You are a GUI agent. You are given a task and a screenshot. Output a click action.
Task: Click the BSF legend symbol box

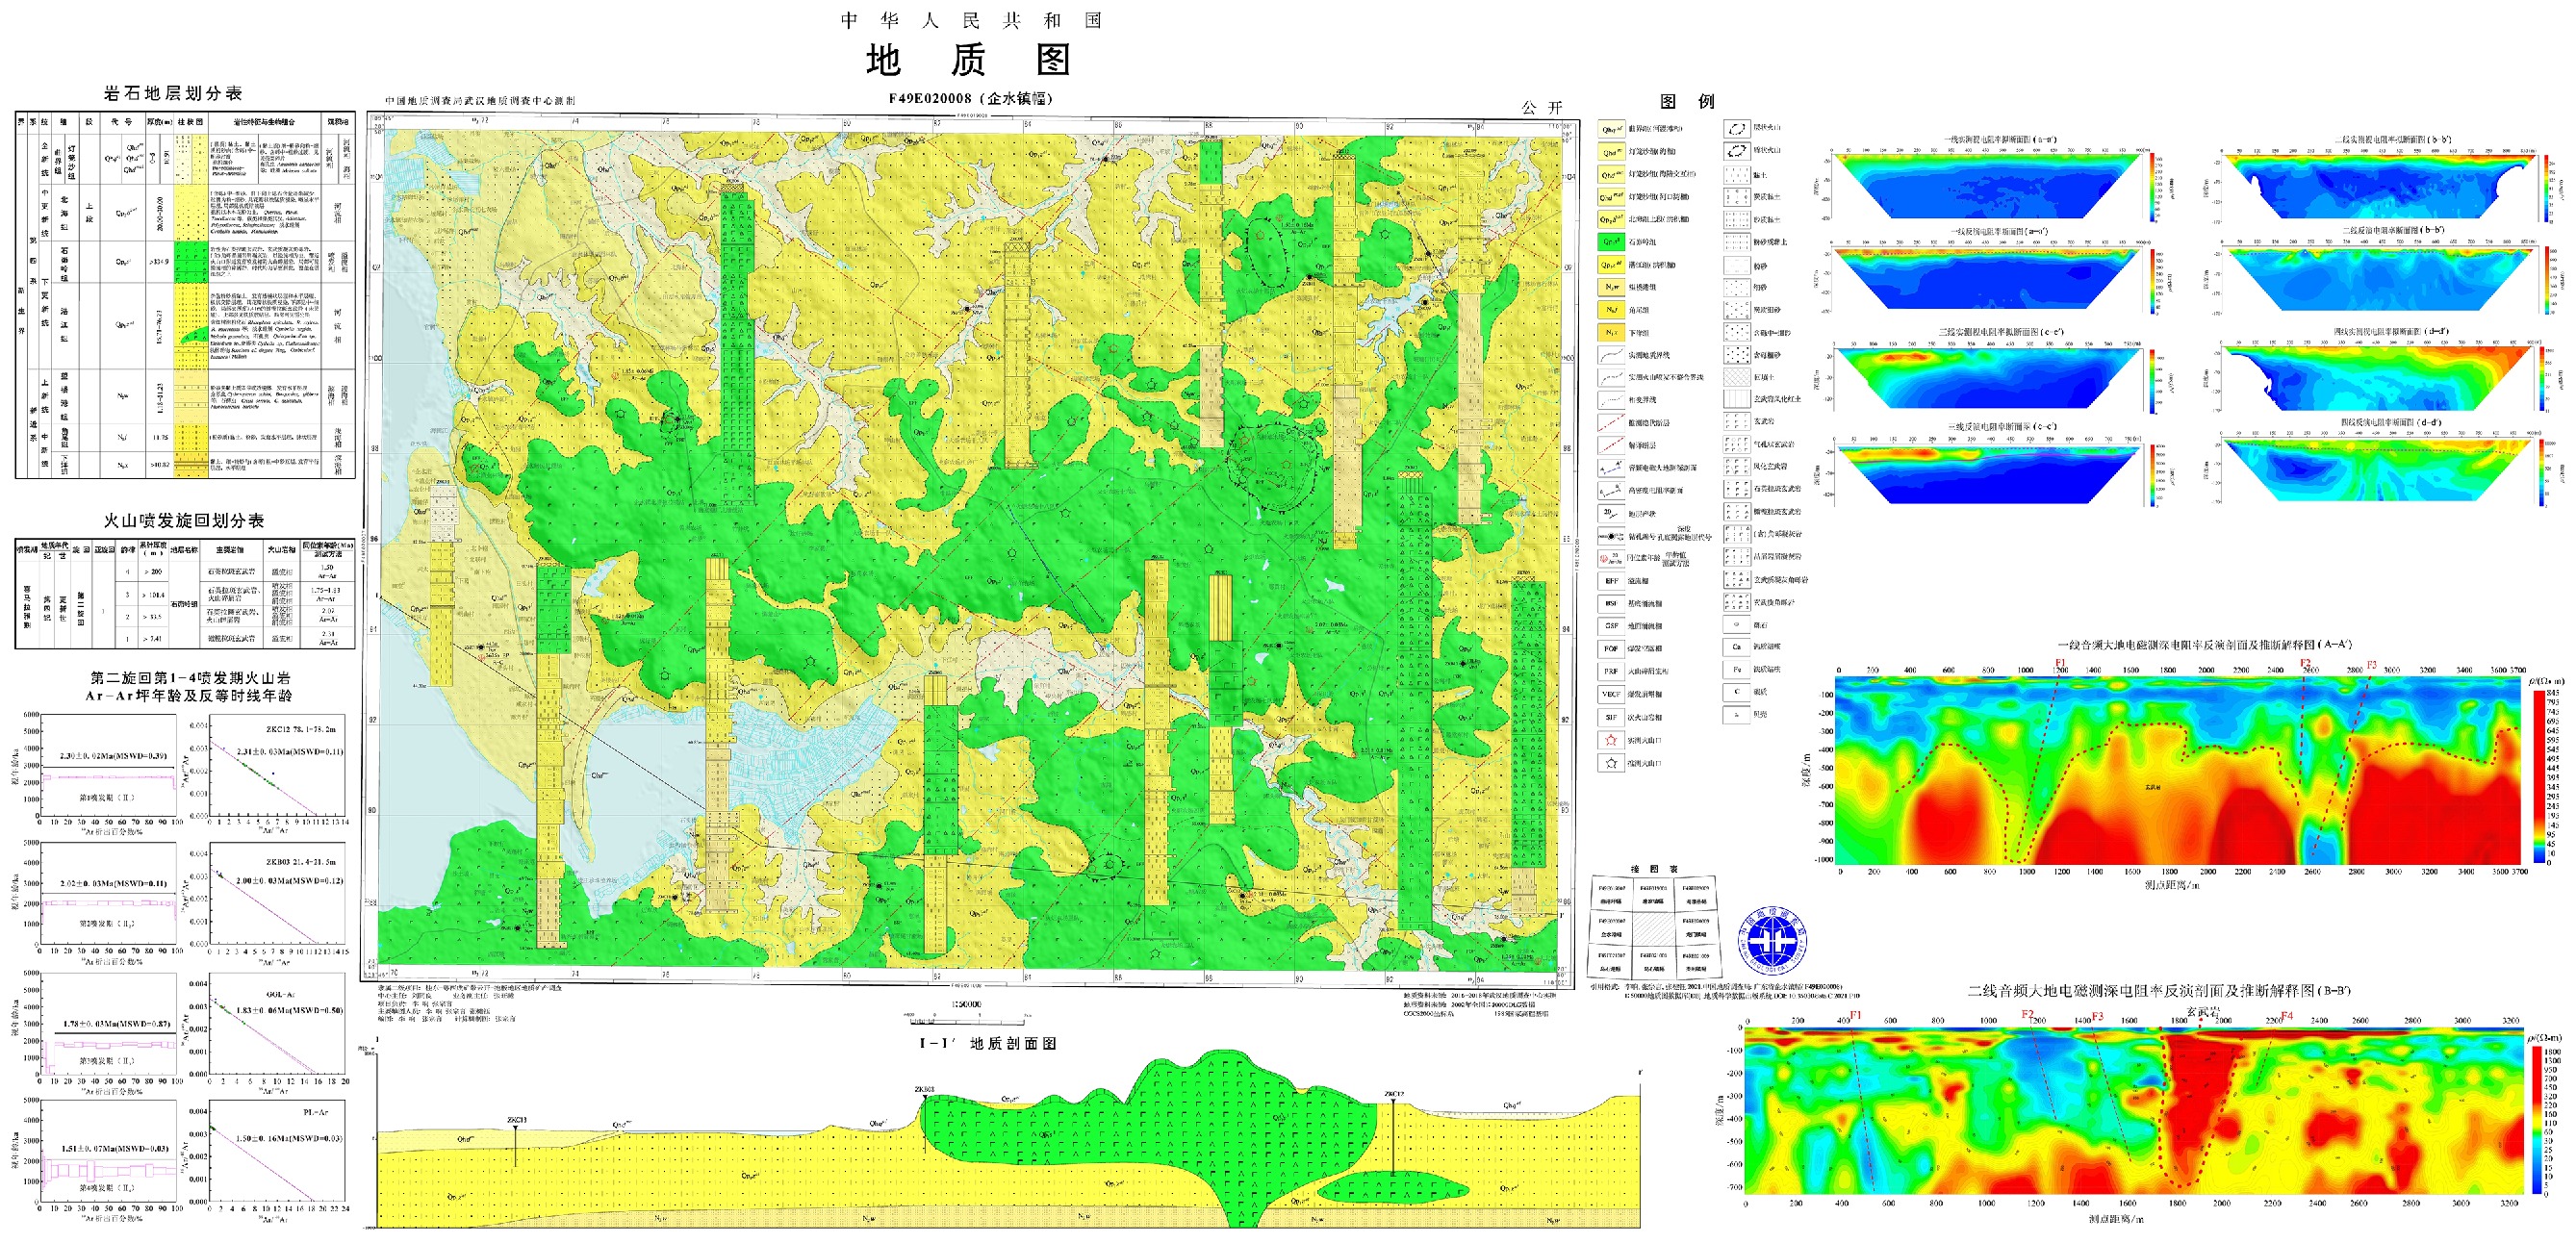[x=1611, y=604]
